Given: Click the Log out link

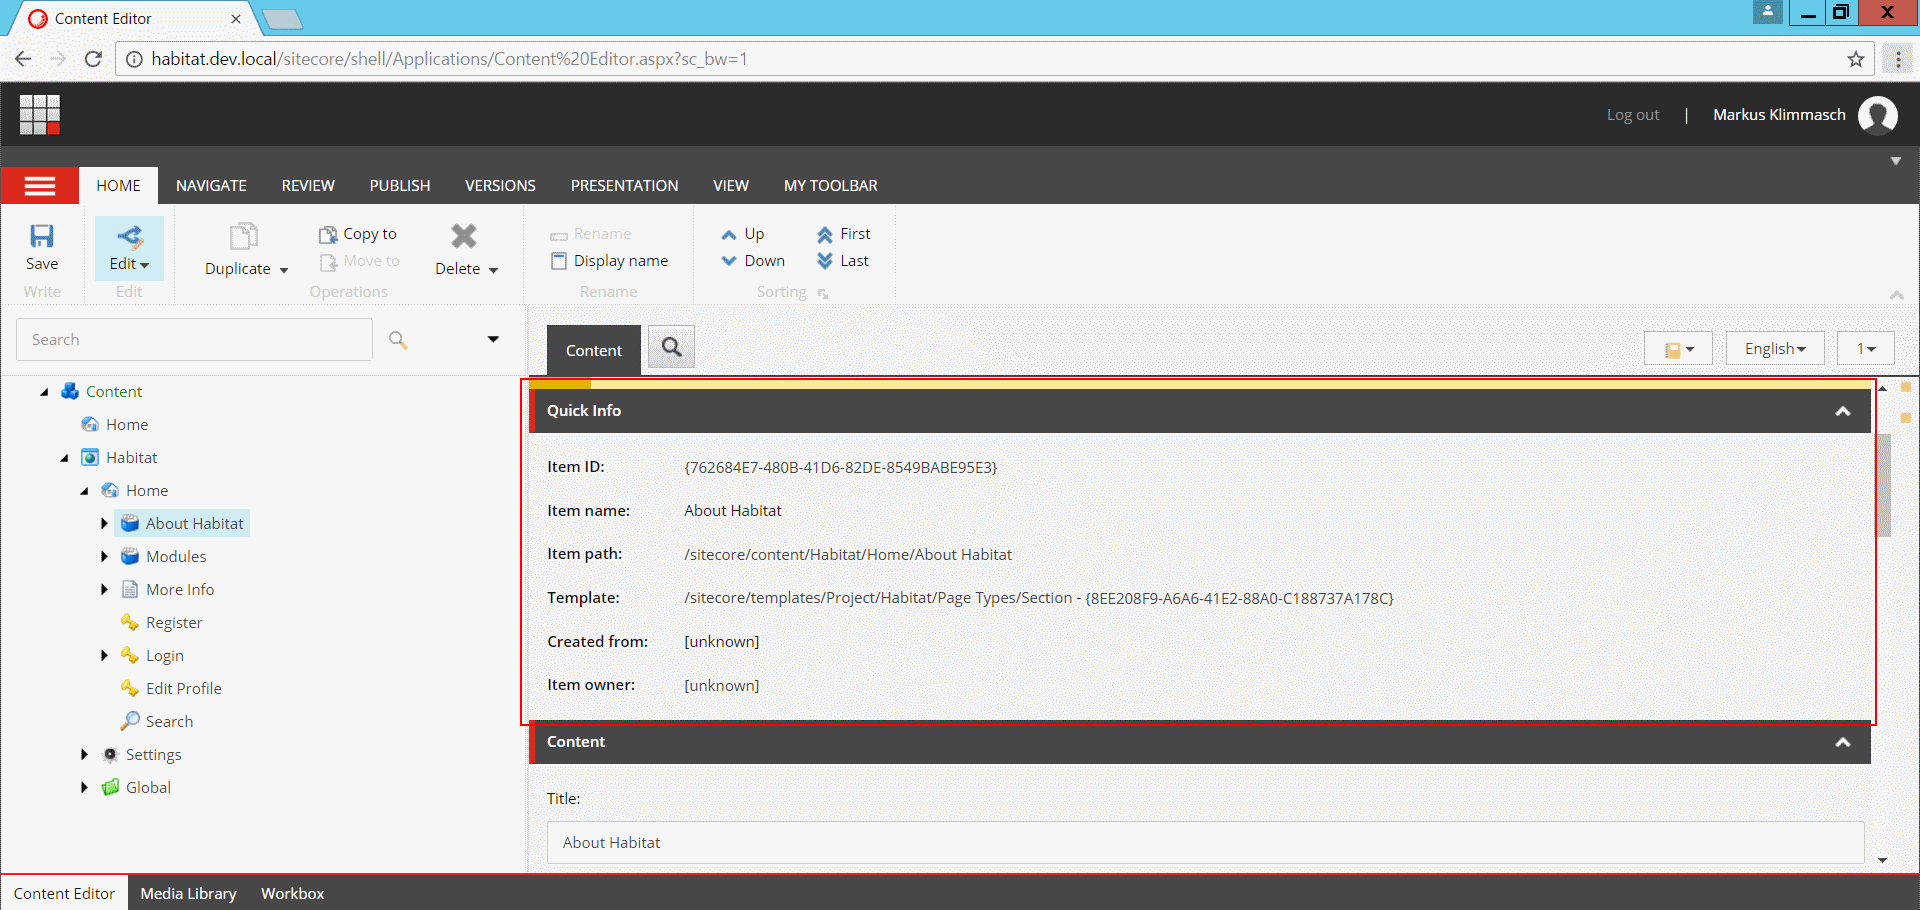Looking at the screenshot, I should point(1632,115).
